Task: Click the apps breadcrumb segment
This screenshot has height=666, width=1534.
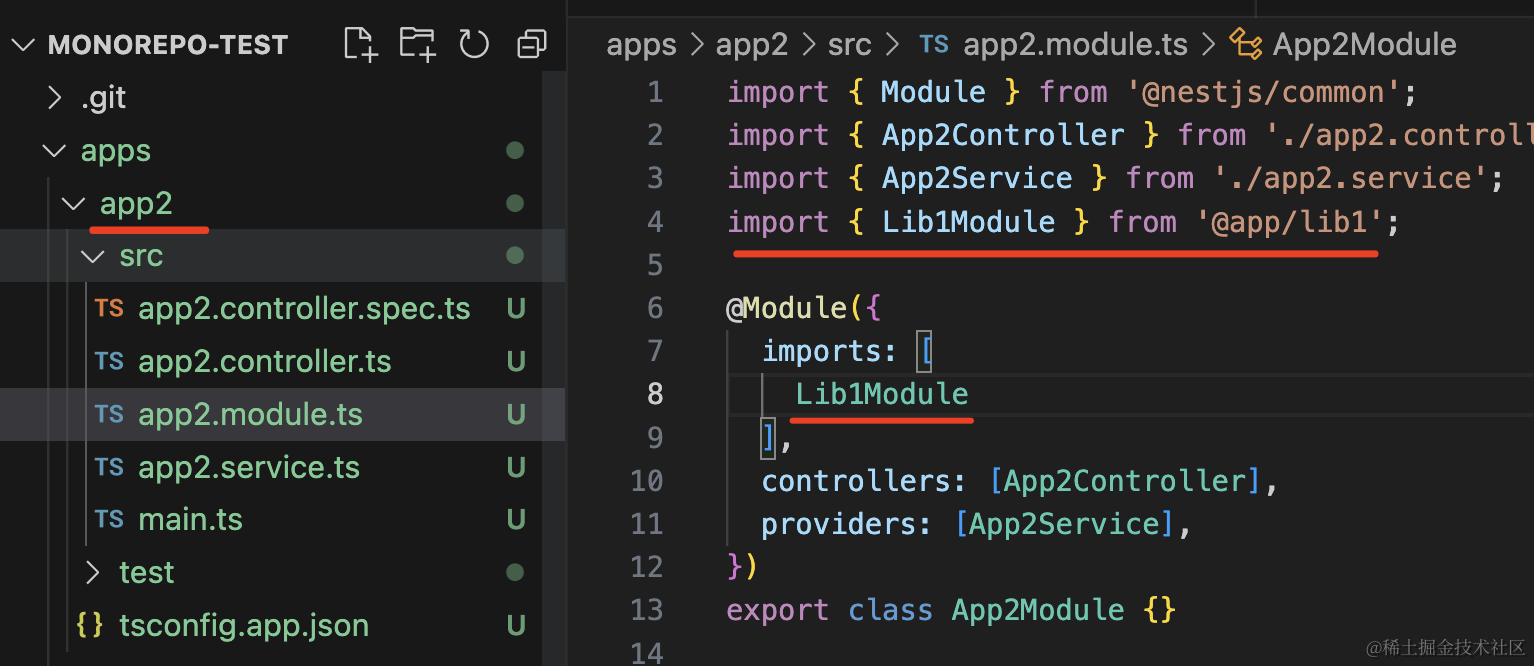Action: tap(641, 44)
